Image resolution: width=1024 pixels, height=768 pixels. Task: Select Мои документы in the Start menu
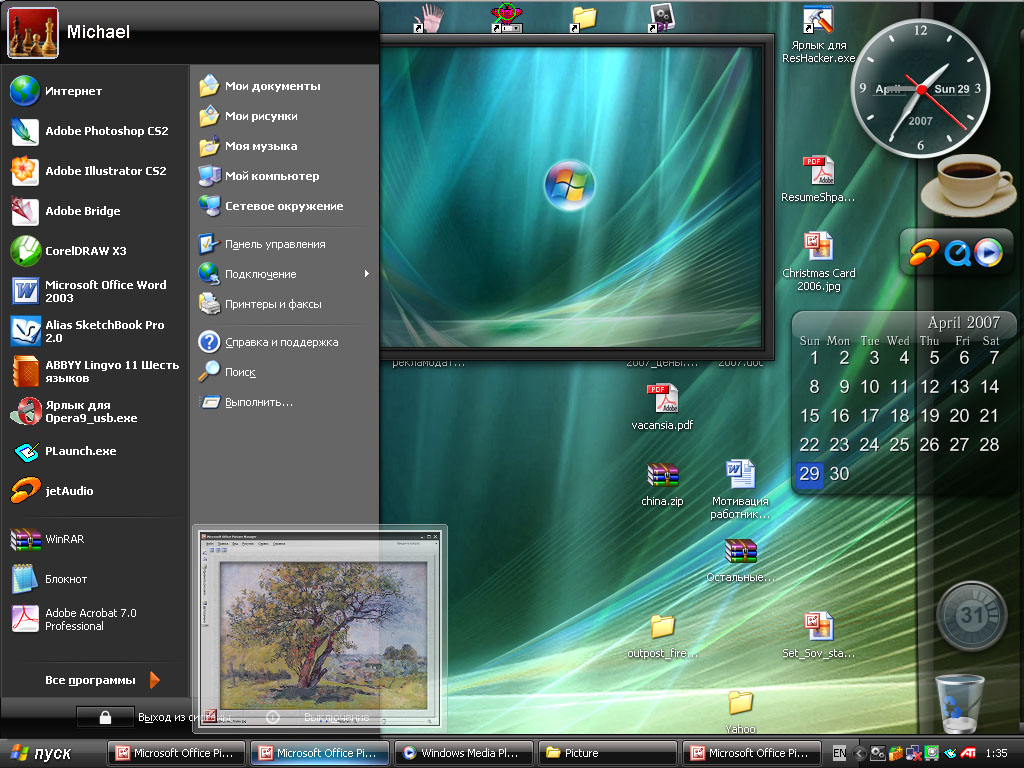coord(272,86)
